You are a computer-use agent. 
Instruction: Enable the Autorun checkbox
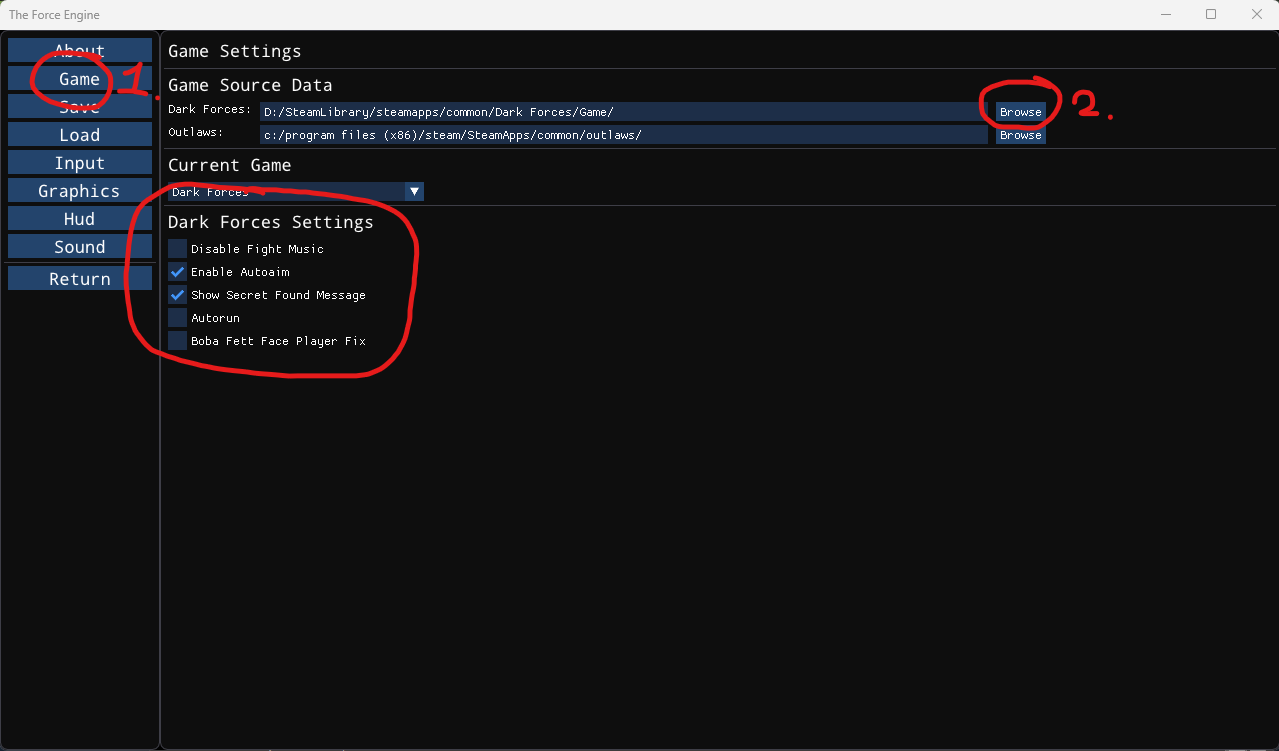pyautogui.click(x=177, y=318)
